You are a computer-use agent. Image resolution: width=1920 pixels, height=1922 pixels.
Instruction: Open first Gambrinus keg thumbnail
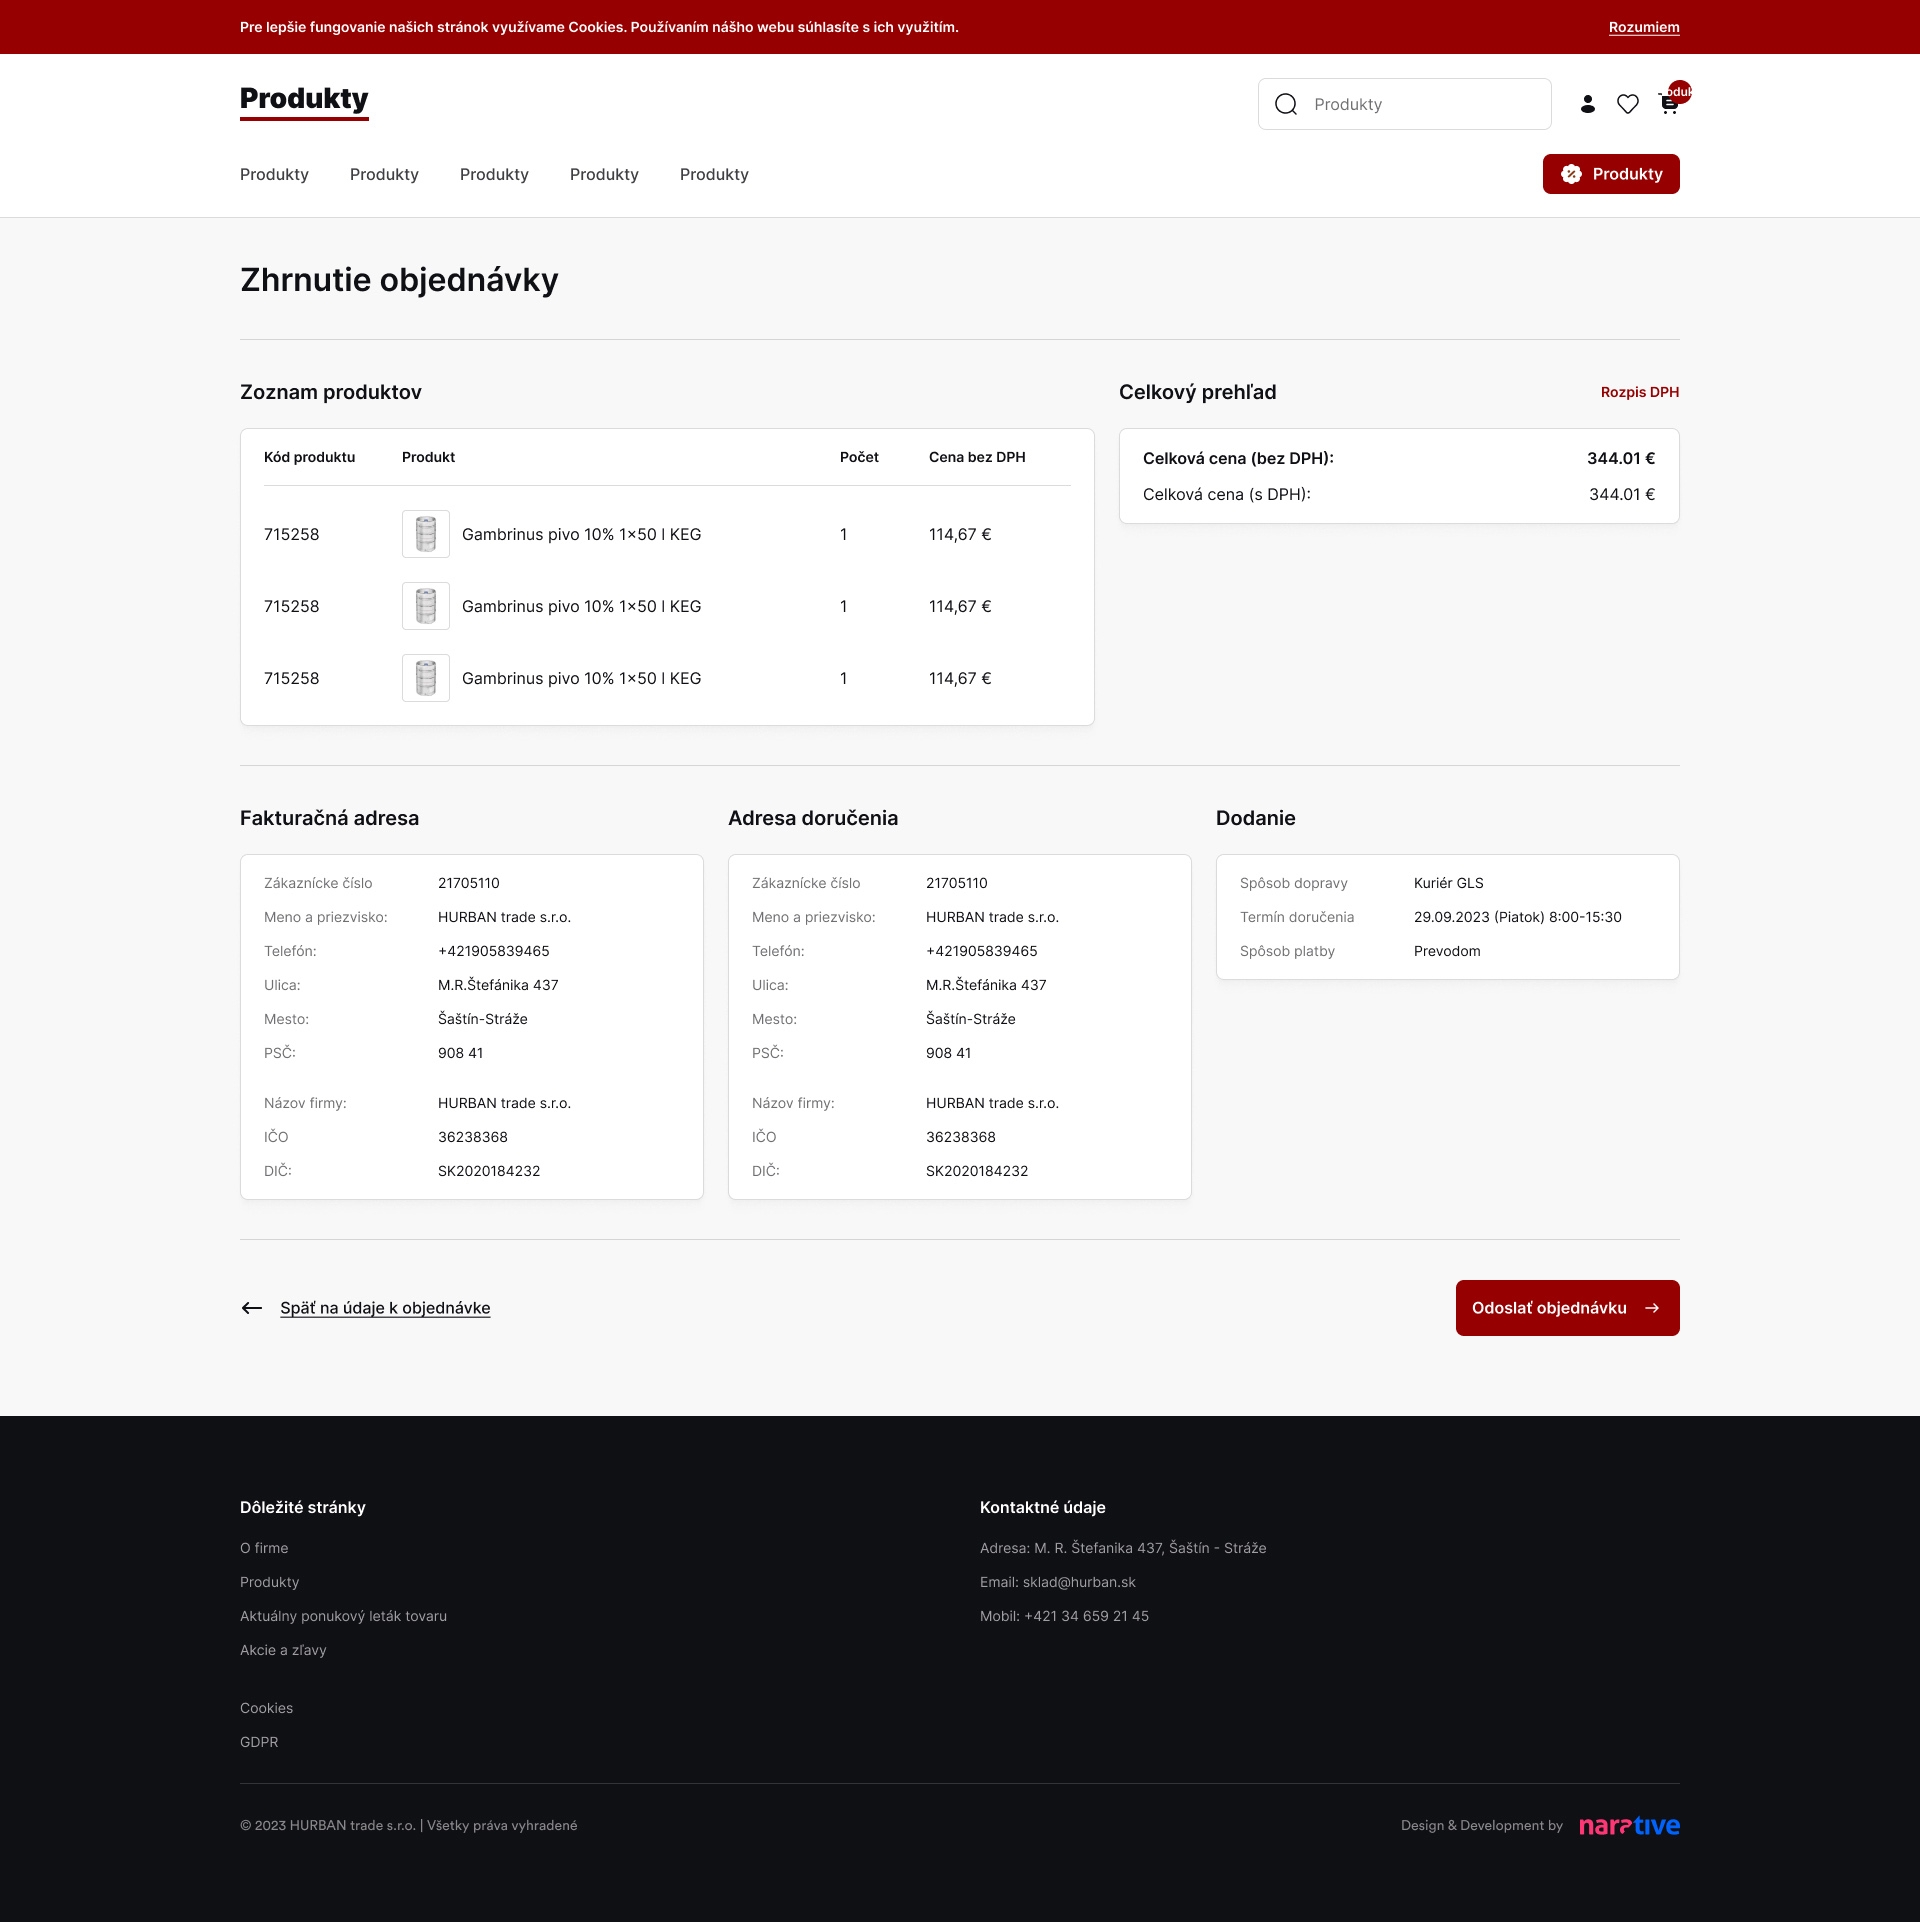point(426,534)
